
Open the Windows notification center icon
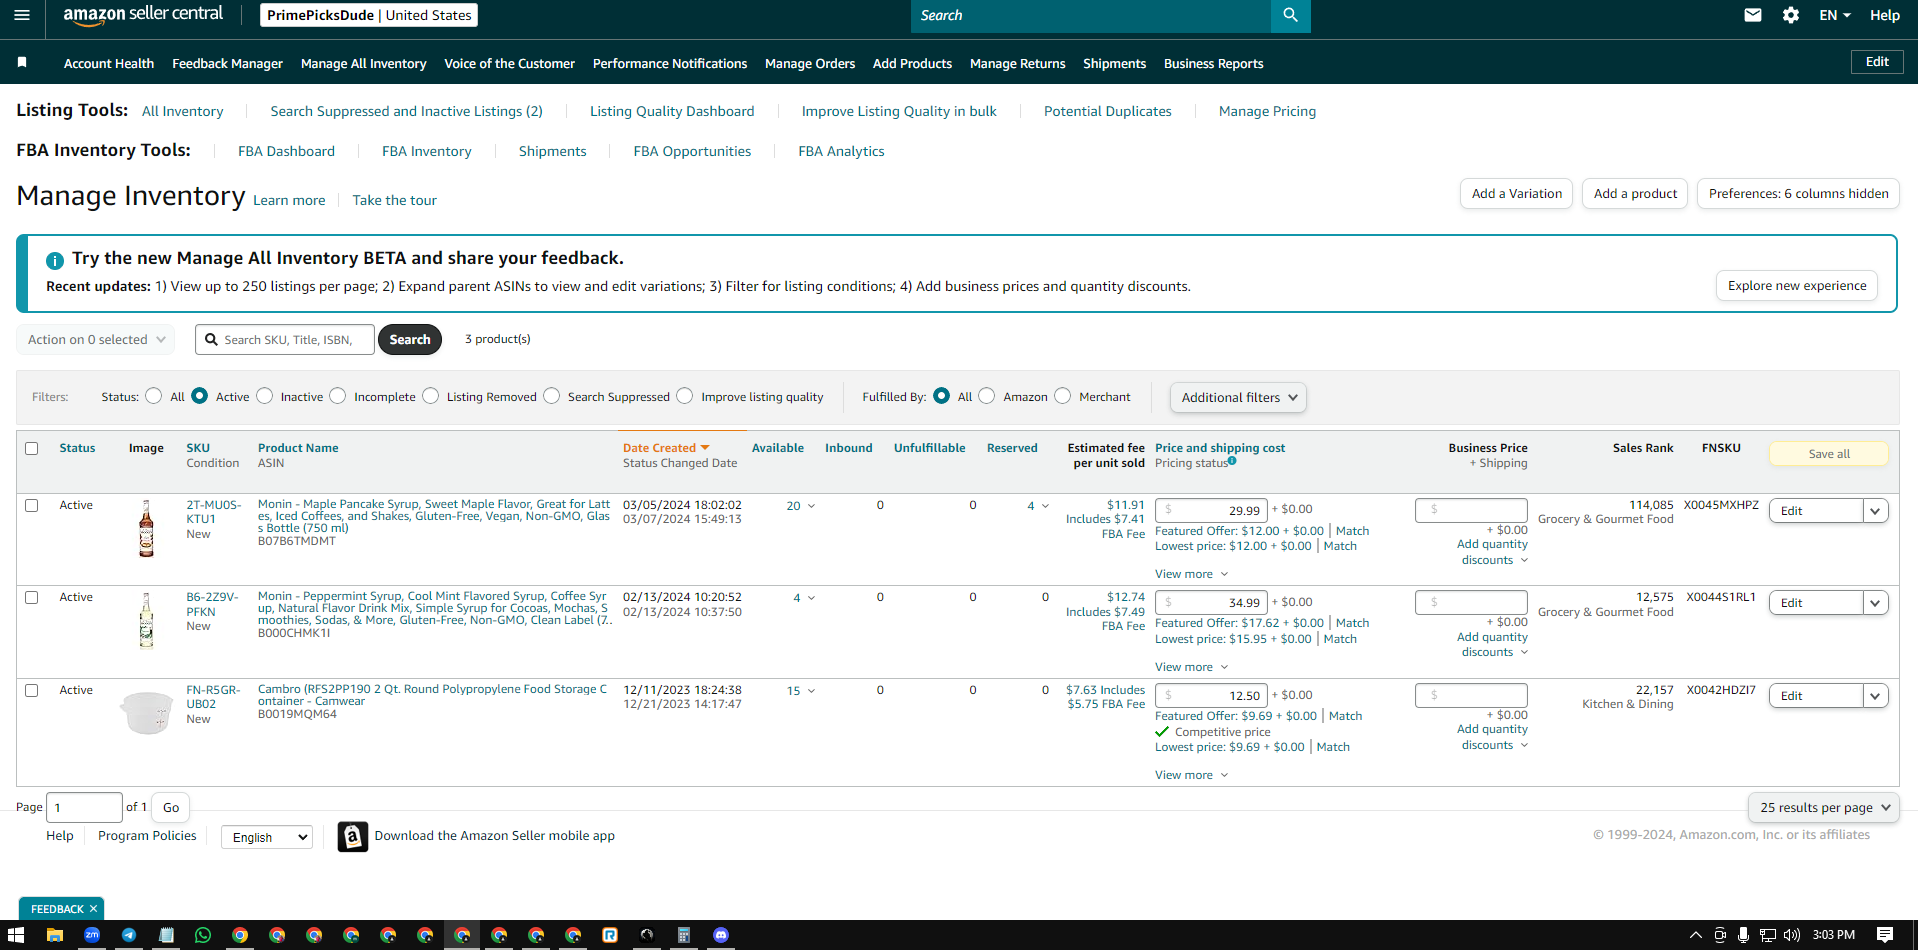coord(1885,935)
